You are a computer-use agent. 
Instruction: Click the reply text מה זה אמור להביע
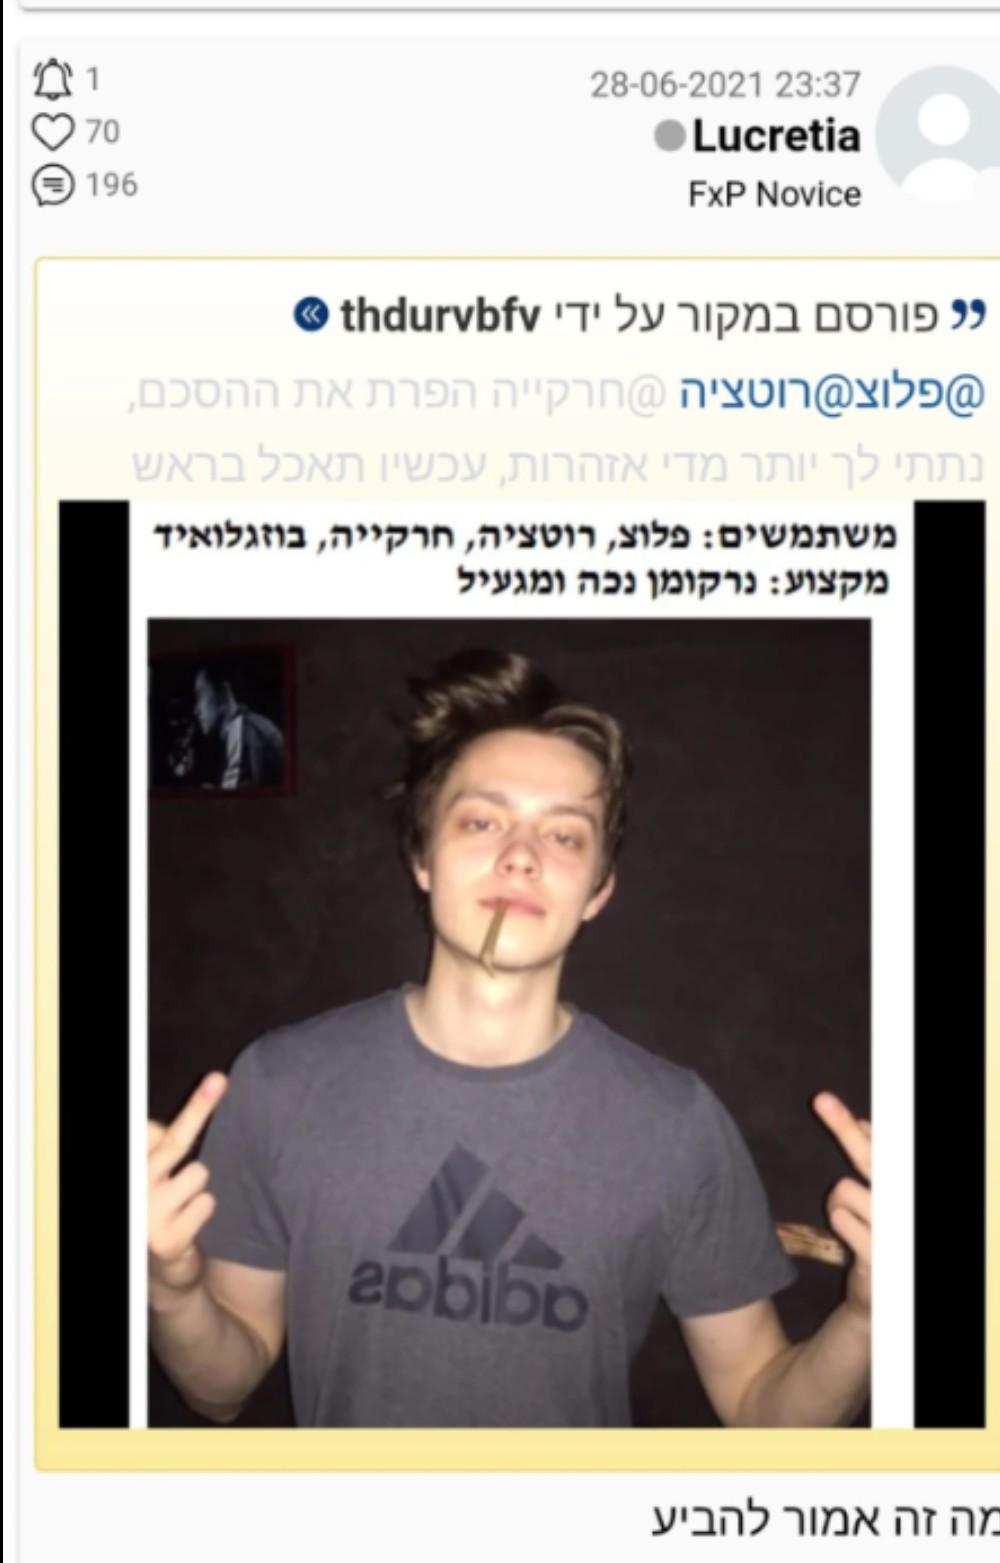click(x=826, y=1521)
